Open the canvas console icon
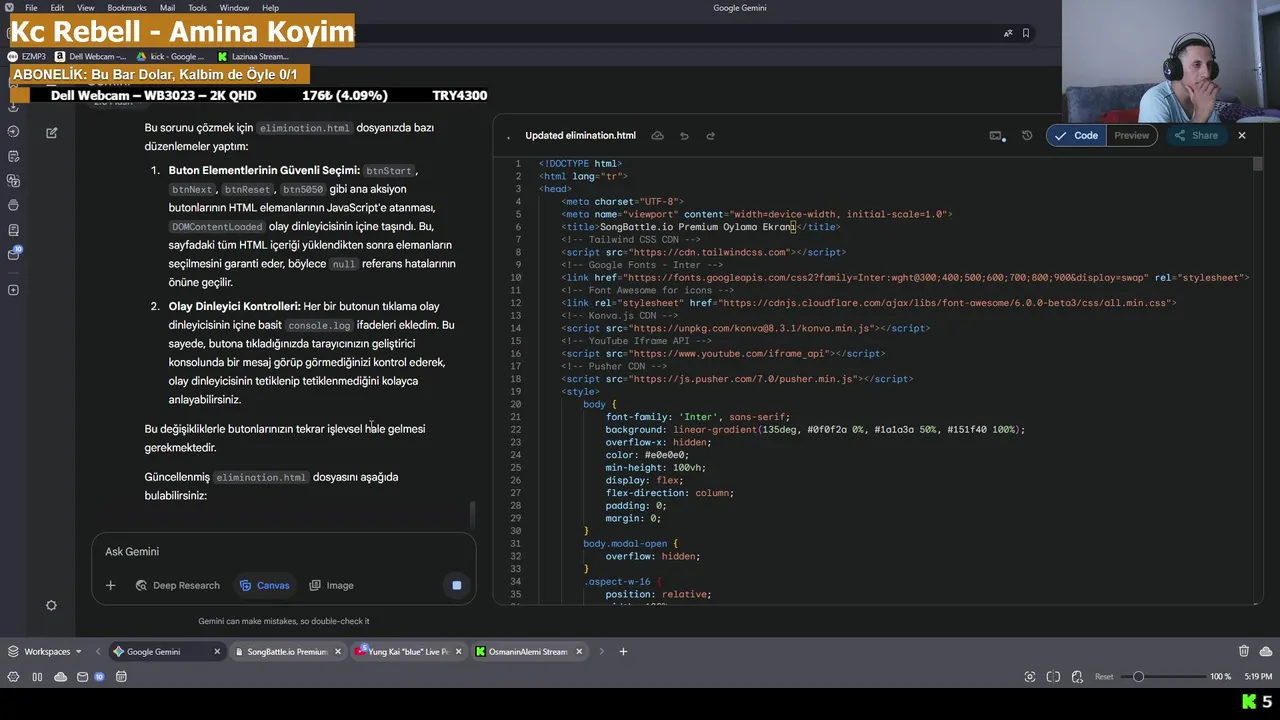The image size is (1280, 720). coord(996,136)
